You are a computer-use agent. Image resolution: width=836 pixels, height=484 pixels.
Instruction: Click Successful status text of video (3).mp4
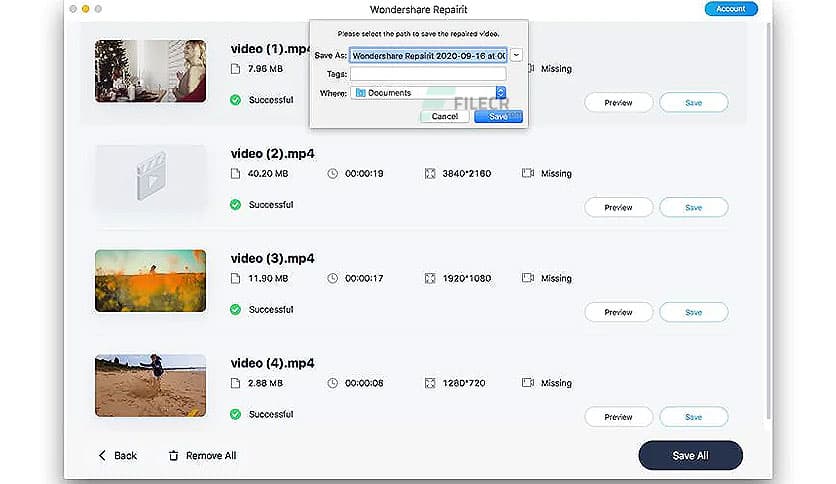[x=271, y=309]
